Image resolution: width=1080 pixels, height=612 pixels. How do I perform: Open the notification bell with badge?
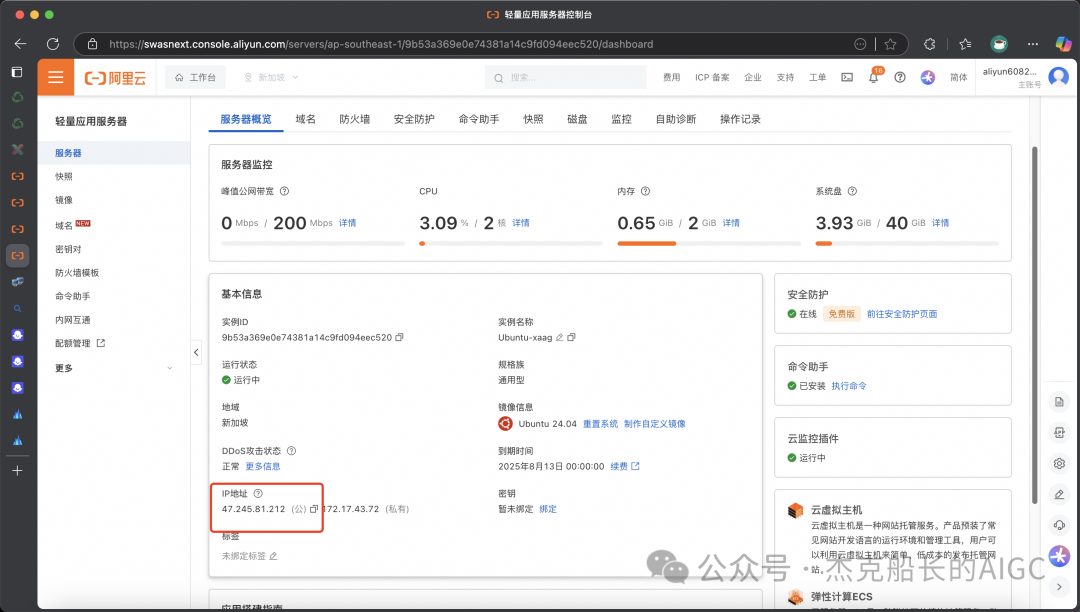873,77
